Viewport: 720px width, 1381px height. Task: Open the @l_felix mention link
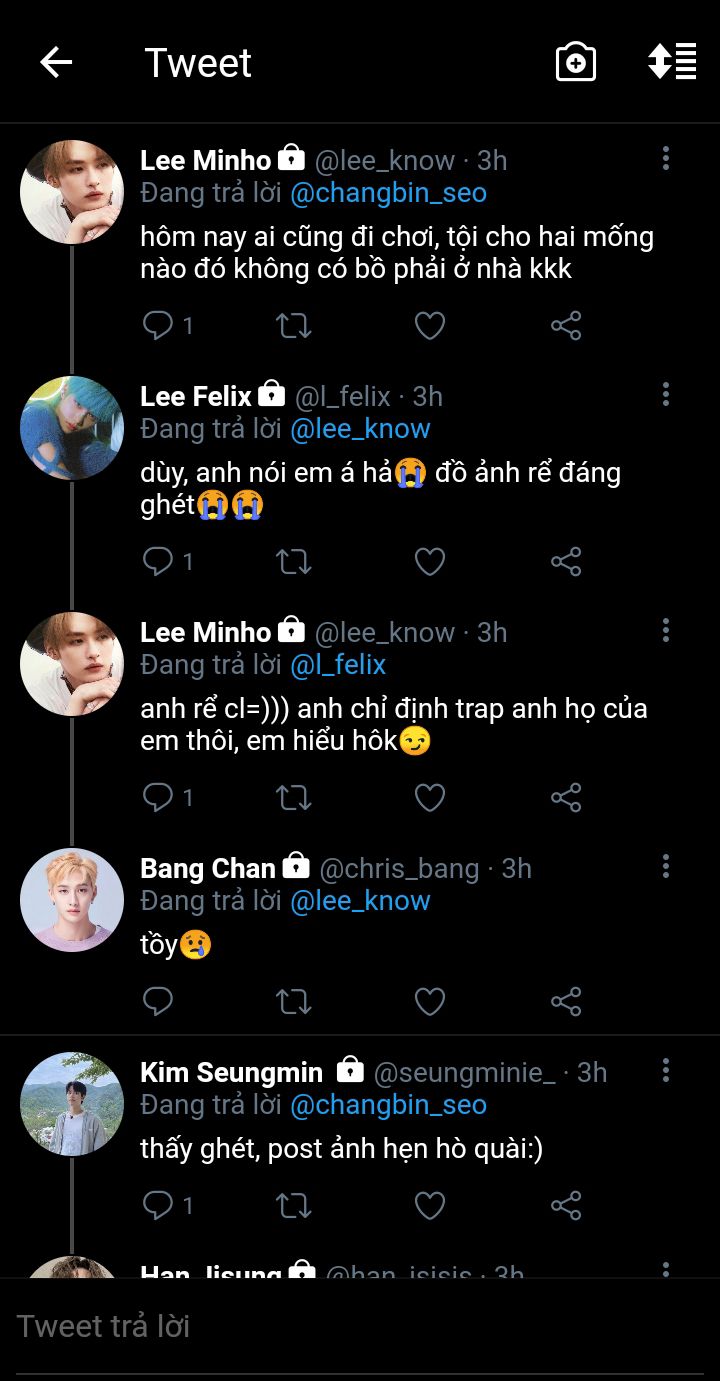point(338,665)
